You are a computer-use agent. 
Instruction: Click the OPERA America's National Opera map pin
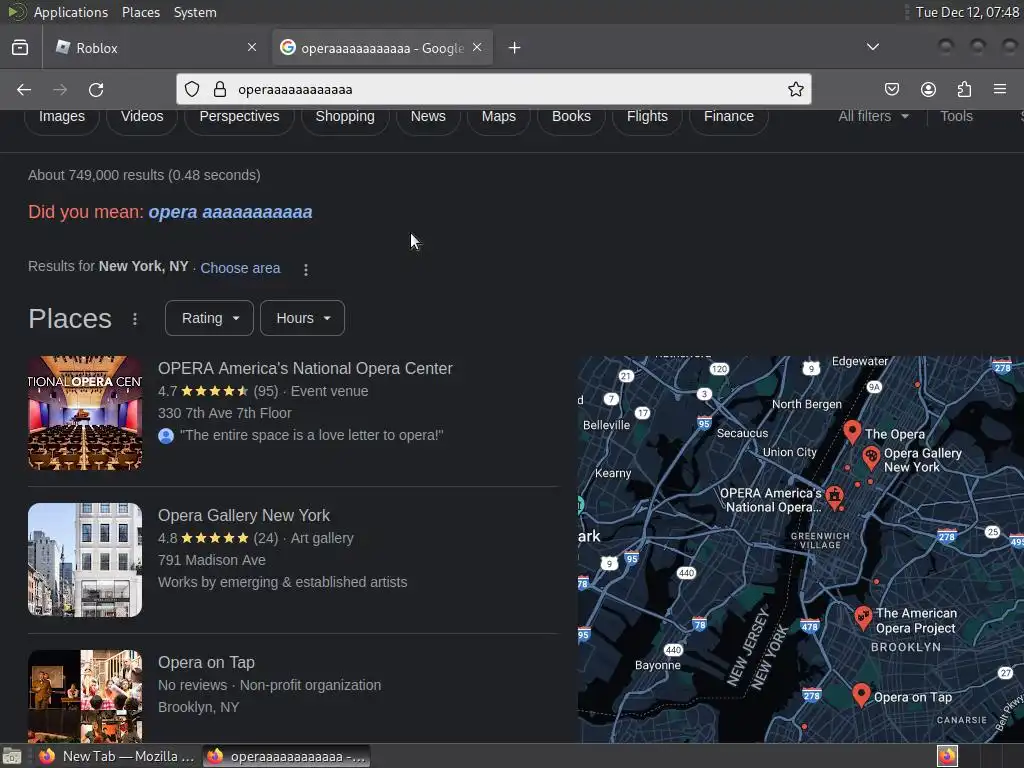(834, 497)
